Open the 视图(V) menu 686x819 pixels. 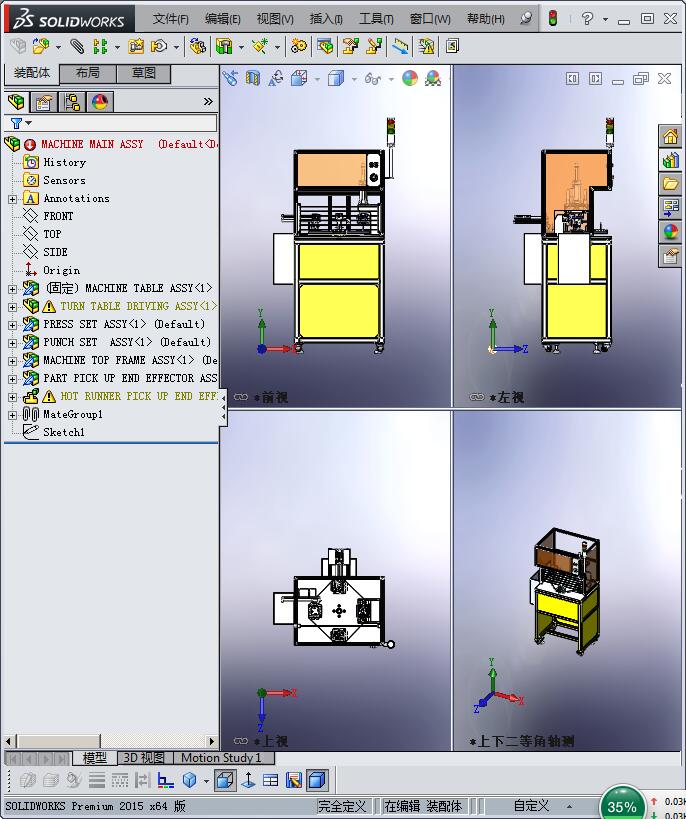[275, 19]
